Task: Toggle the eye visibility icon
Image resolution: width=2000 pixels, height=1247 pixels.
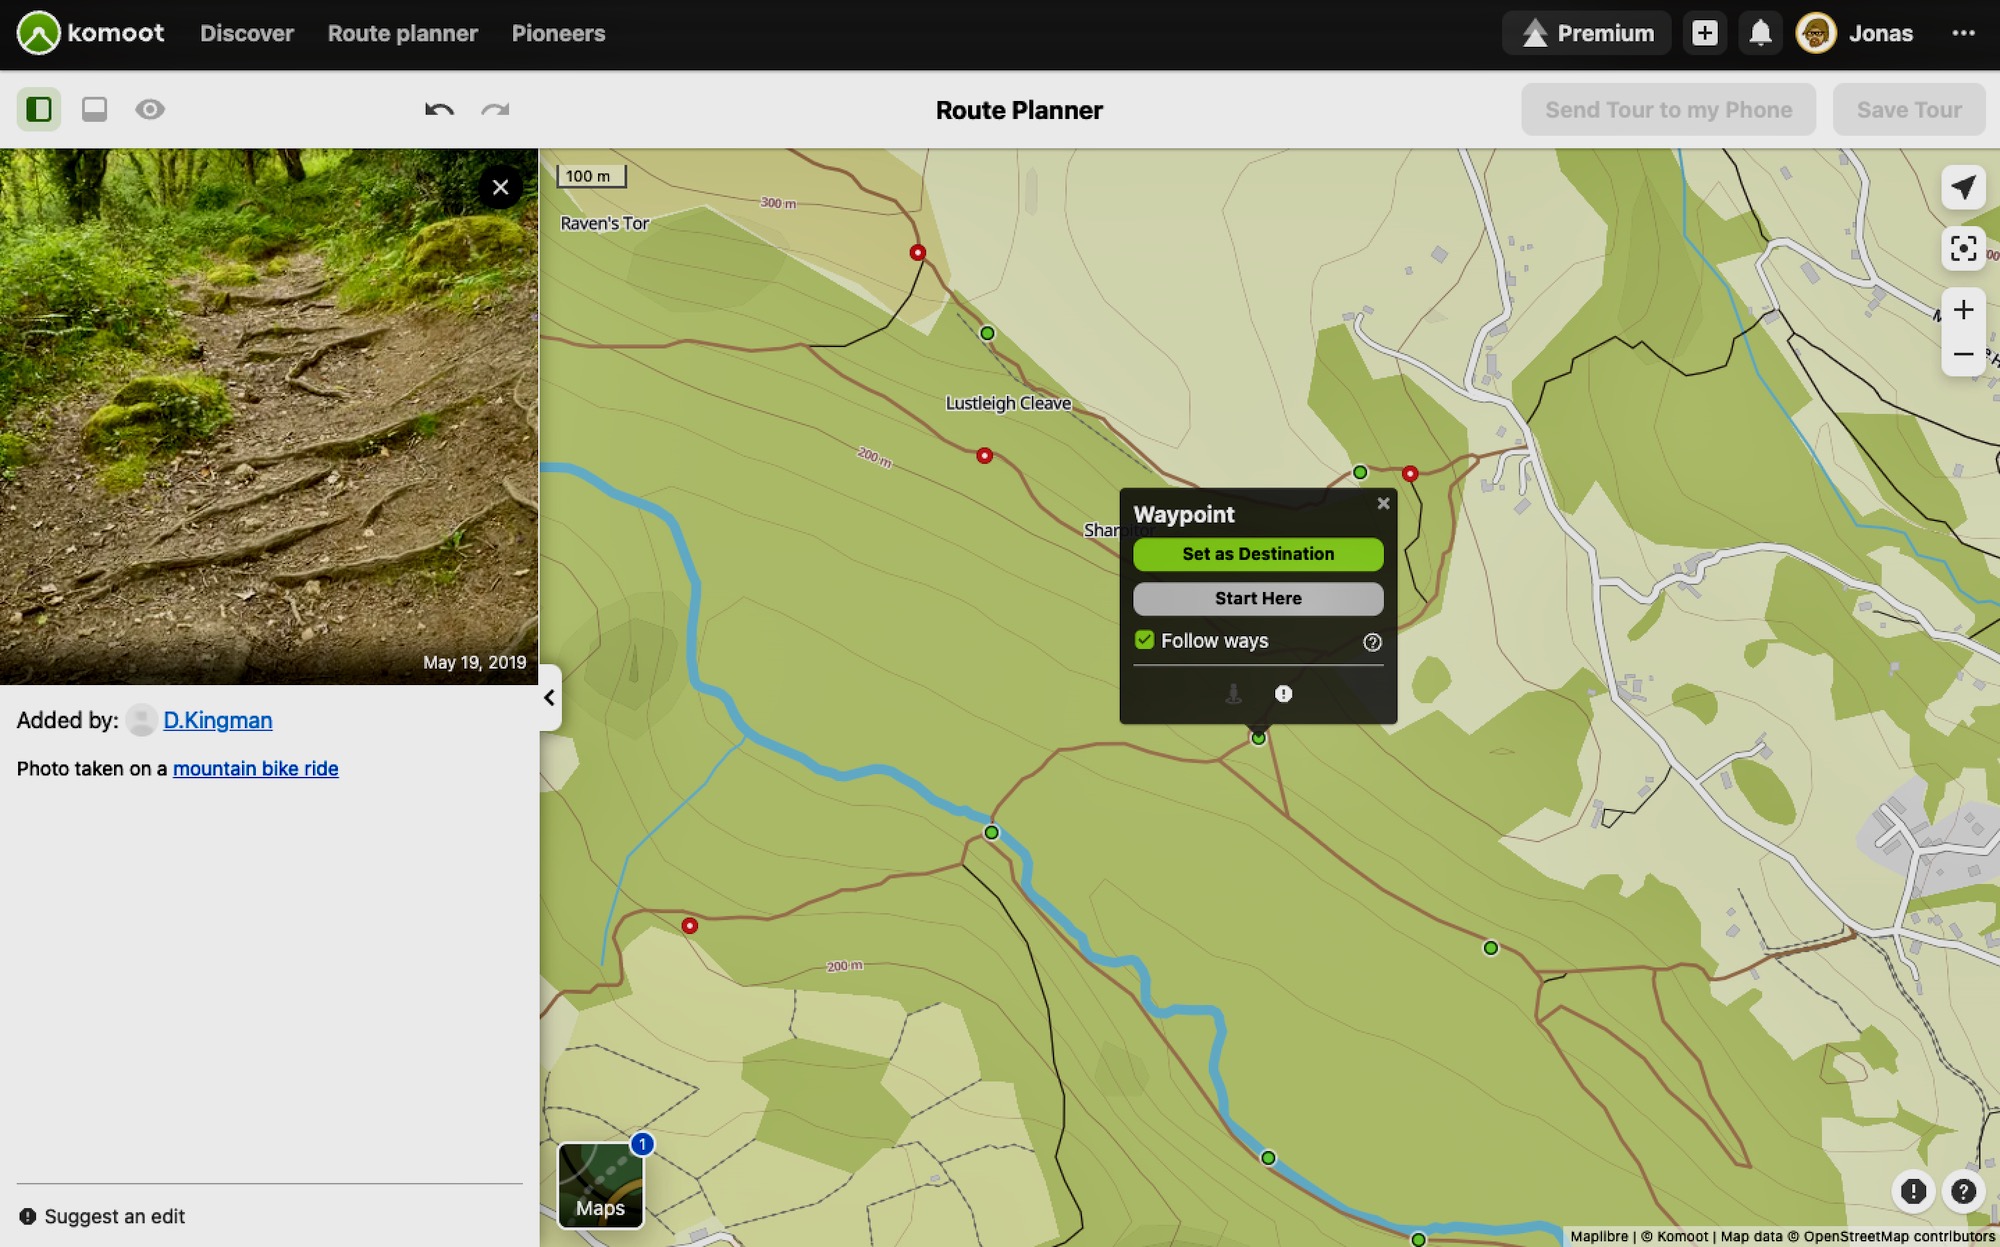Action: pos(150,109)
